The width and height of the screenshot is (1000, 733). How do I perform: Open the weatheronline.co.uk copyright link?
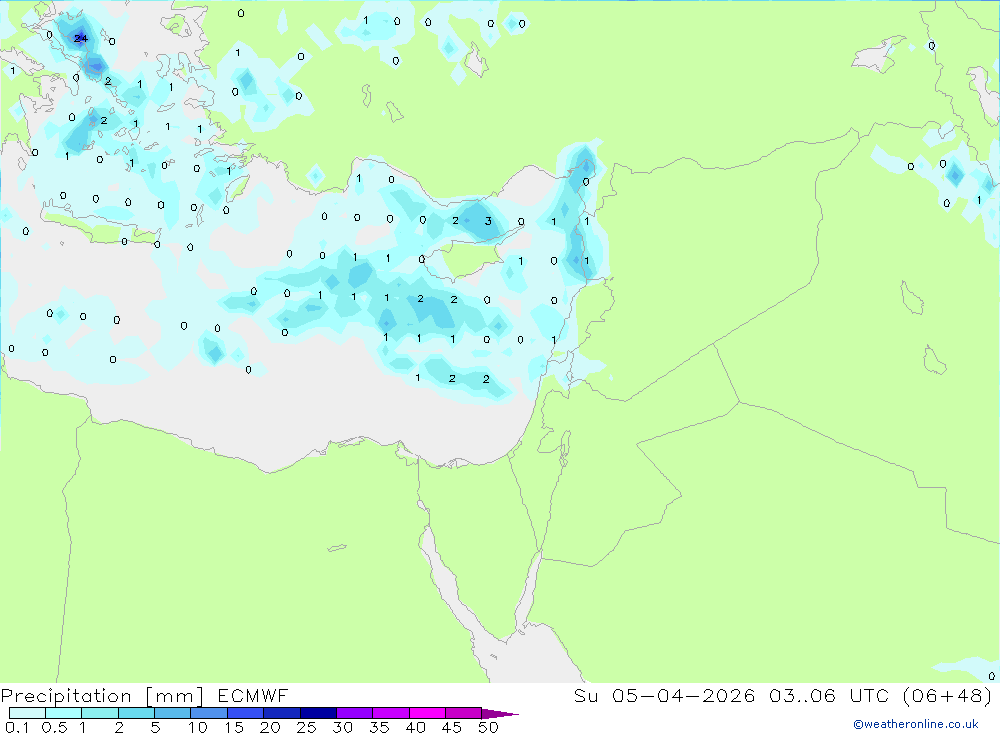coord(916,724)
